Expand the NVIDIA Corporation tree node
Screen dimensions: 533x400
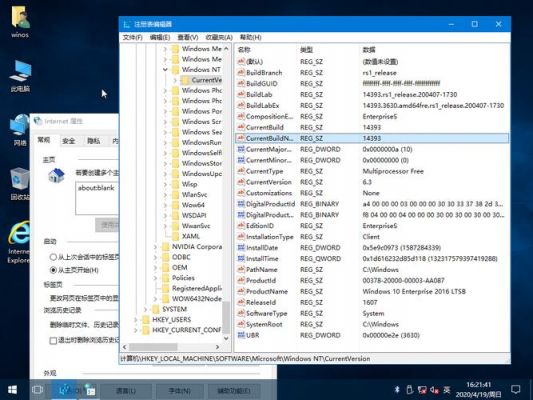pyautogui.click(x=155, y=247)
